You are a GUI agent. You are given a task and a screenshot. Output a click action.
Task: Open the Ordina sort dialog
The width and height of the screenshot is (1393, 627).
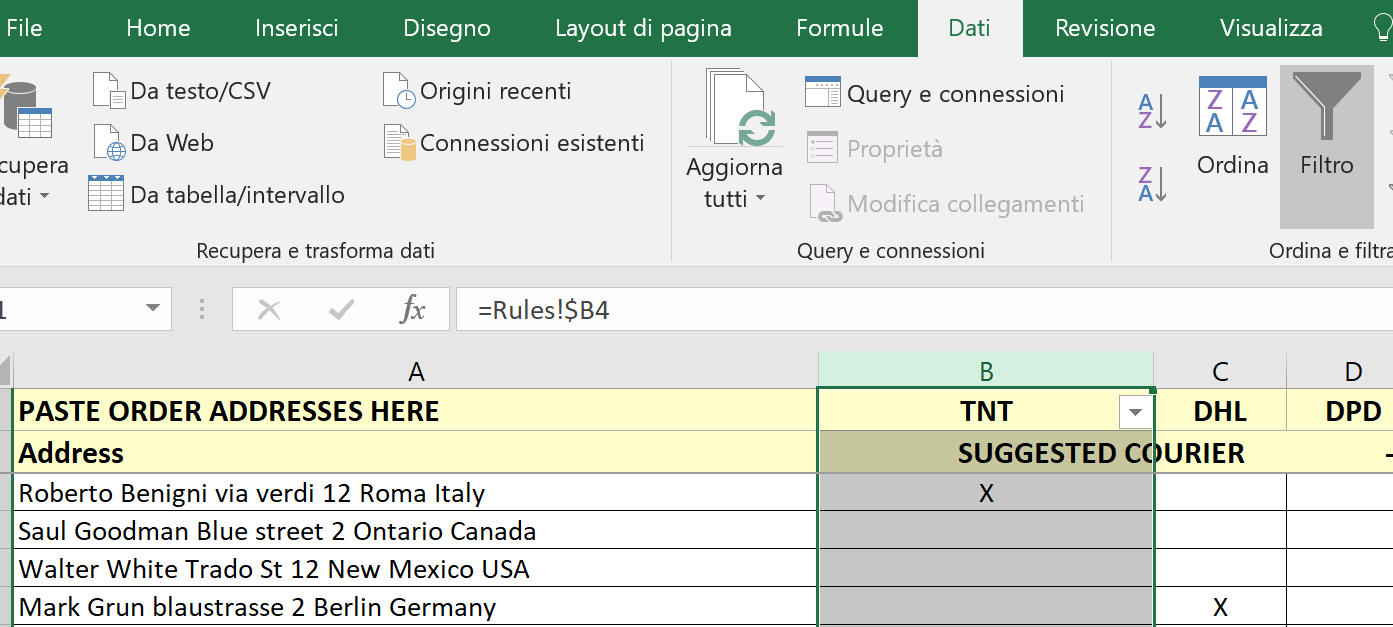[1232, 127]
